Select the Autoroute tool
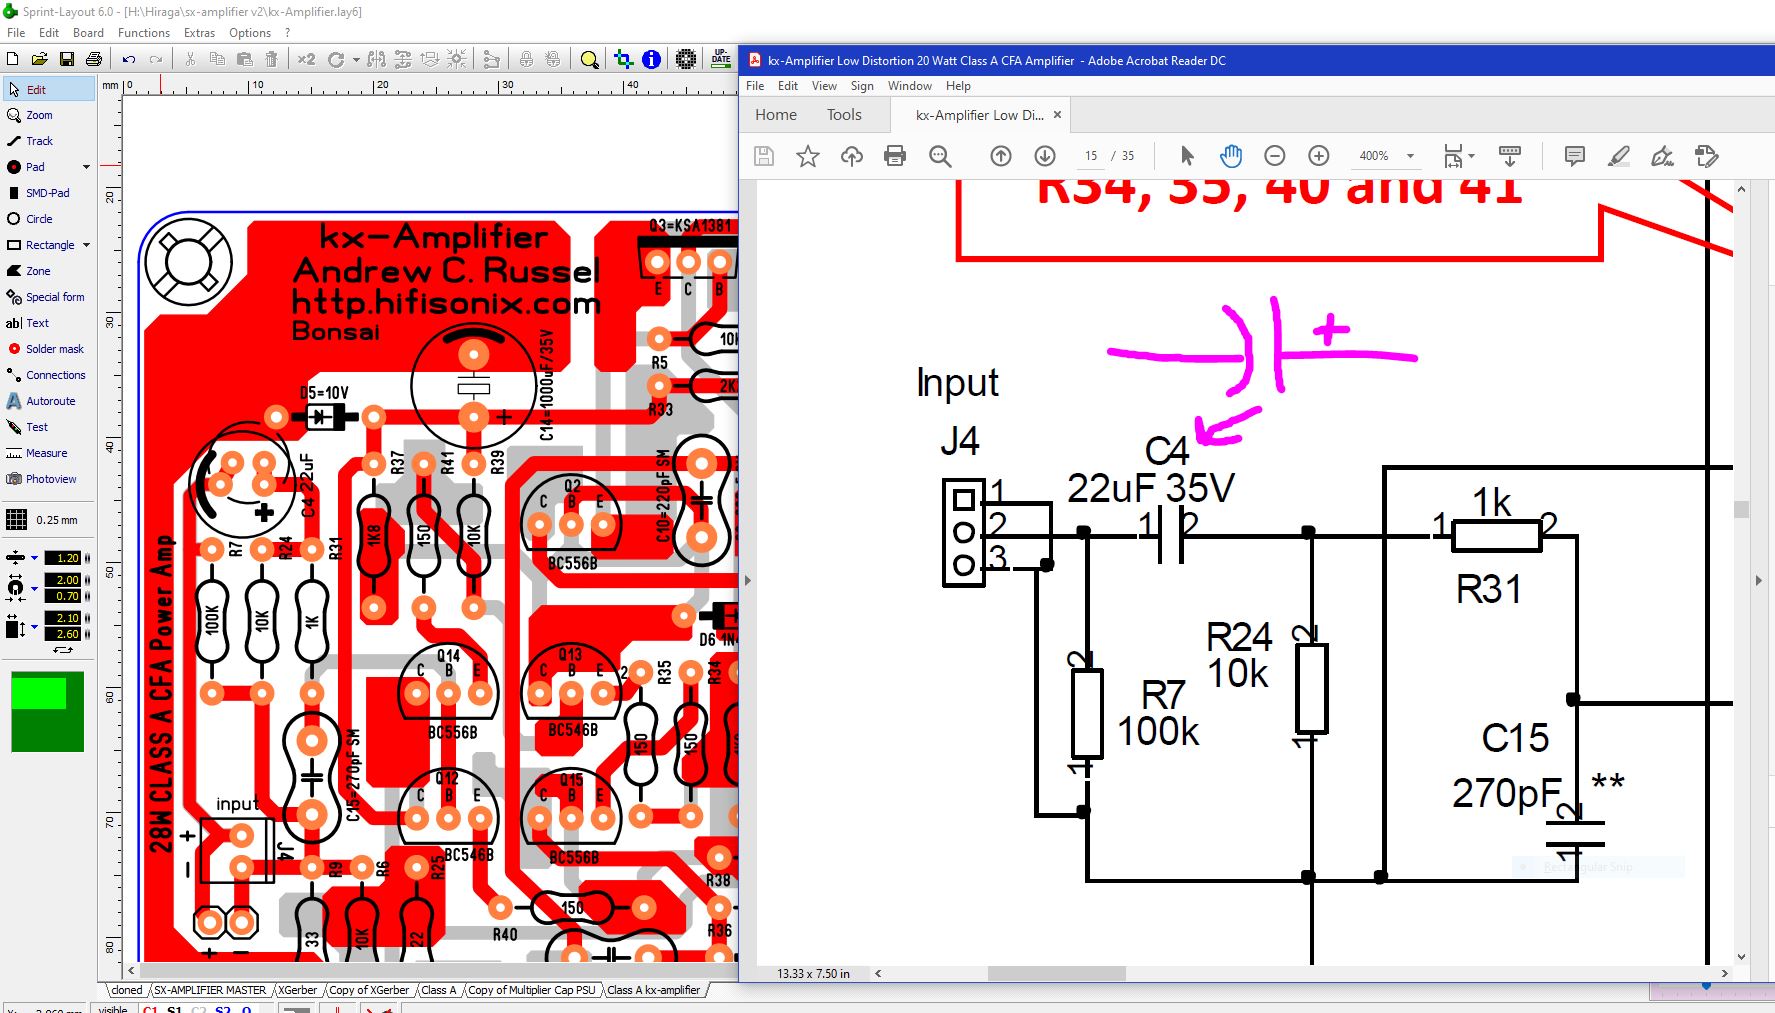This screenshot has width=1775, height=1013. point(49,401)
